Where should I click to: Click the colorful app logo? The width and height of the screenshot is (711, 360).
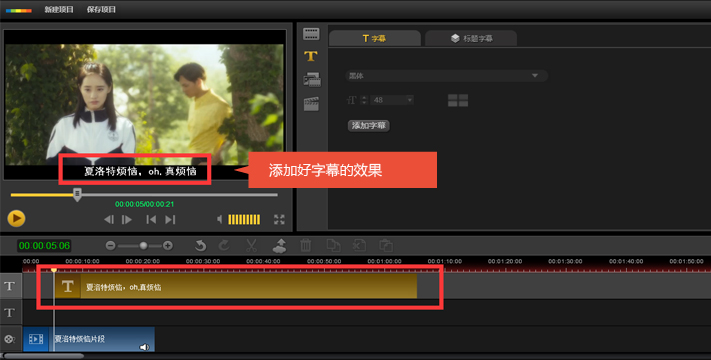point(19,10)
